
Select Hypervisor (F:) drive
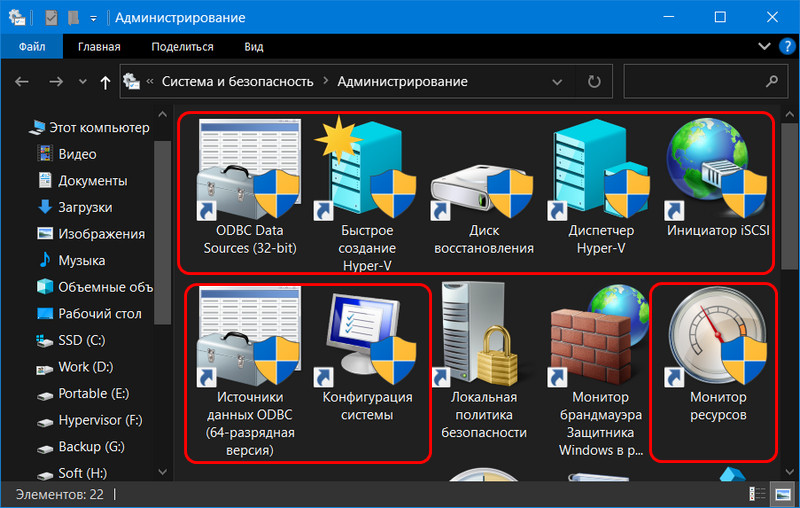89,420
